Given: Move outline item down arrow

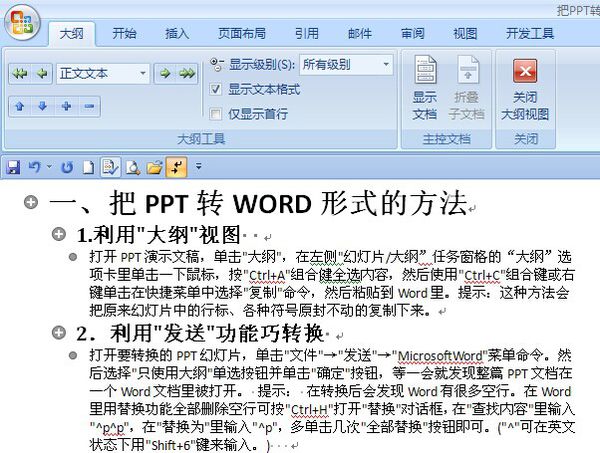Looking at the screenshot, I should (x=43, y=106).
